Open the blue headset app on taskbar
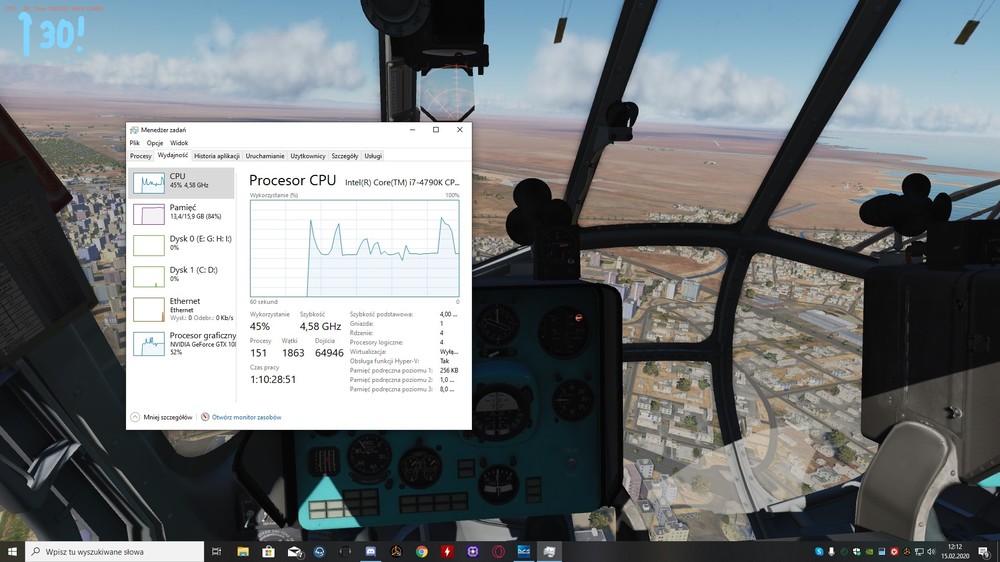 (320, 551)
